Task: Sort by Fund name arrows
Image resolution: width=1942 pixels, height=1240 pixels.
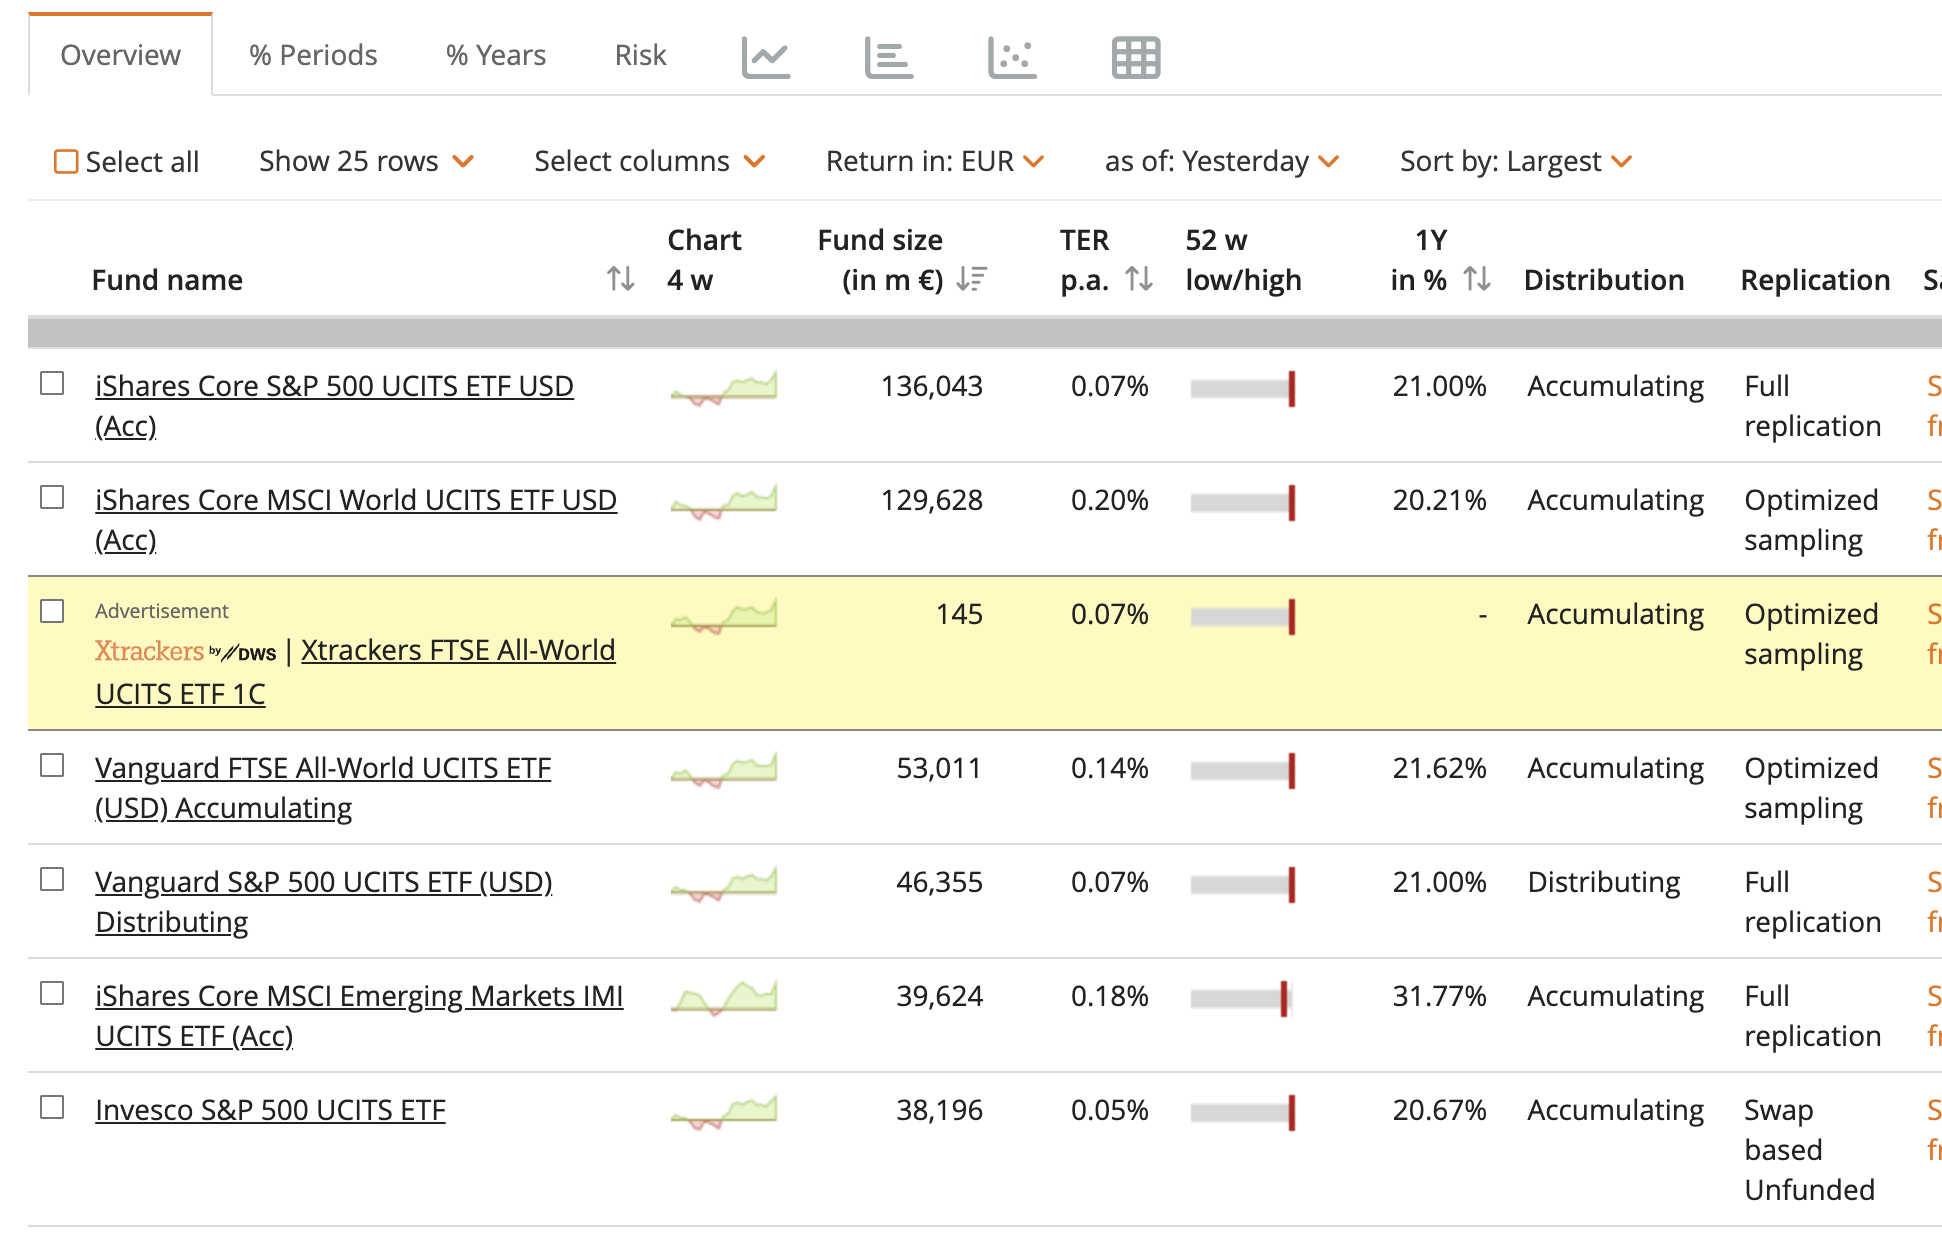Action: [x=621, y=279]
